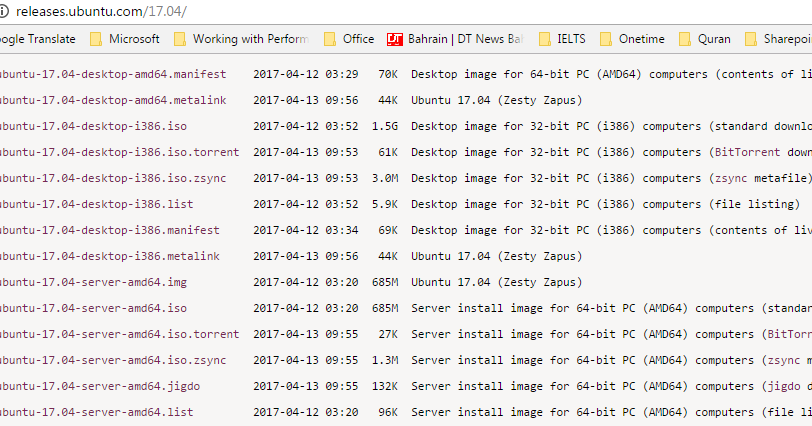The image size is (812, 426).
Task: Click the 1.3M size of server-amd64.iso.zsync
Action: coord(385,360)
